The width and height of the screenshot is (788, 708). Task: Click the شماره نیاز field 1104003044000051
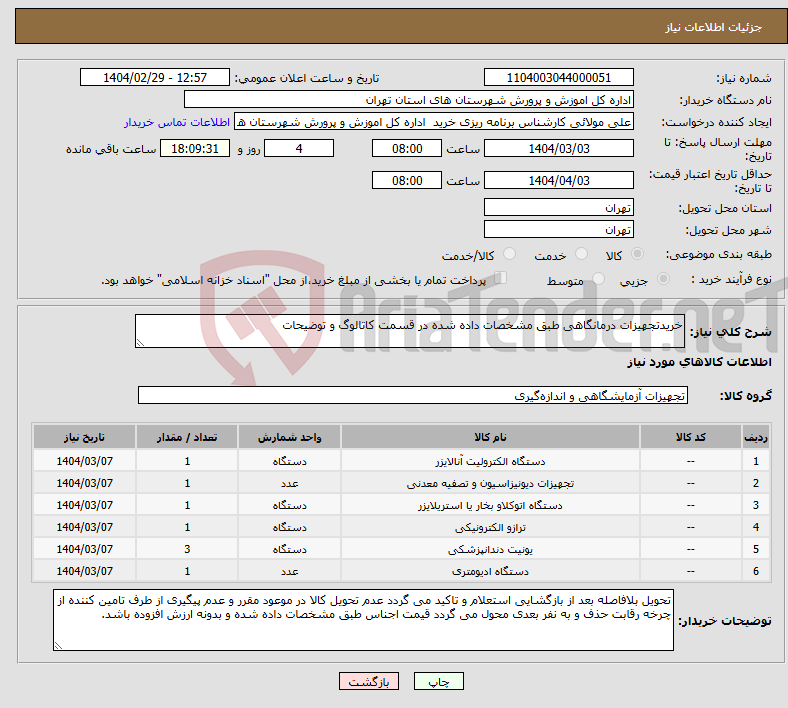tap(558, 77)
